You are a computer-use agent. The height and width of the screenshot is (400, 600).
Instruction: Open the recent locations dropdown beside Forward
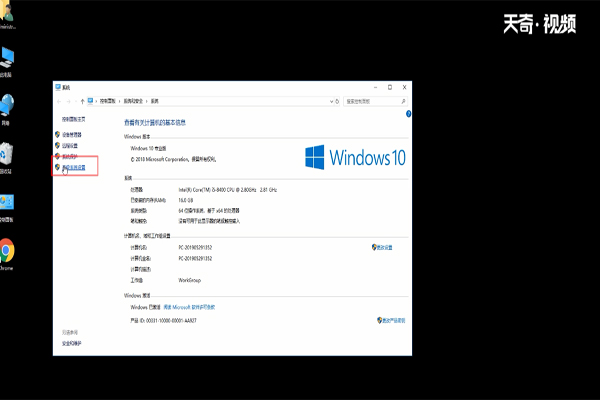pos(76,101)
